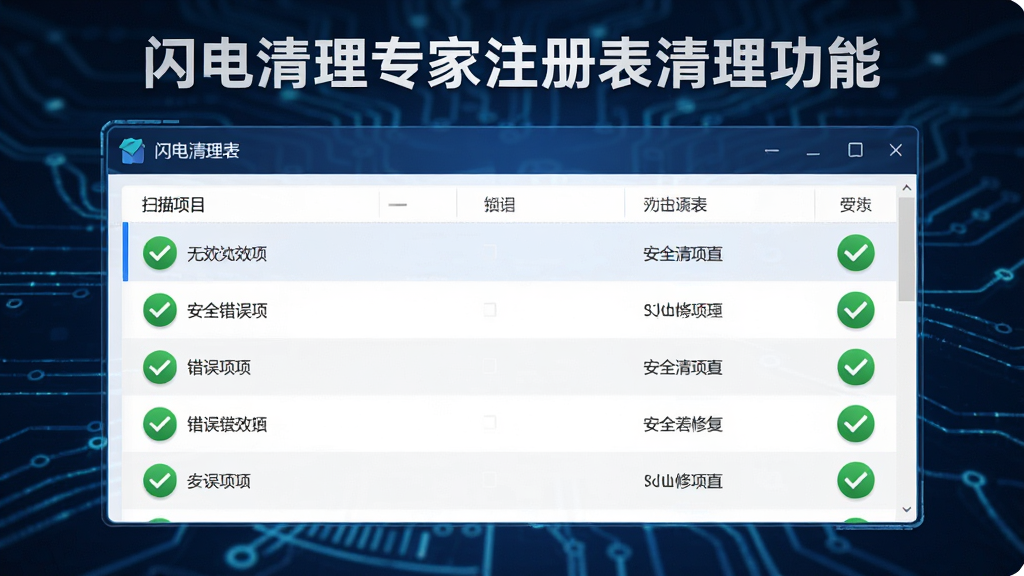Click the column header left of 劝由滤表
This screenshot has width=1024, height=576.
(x=500, y=204)
